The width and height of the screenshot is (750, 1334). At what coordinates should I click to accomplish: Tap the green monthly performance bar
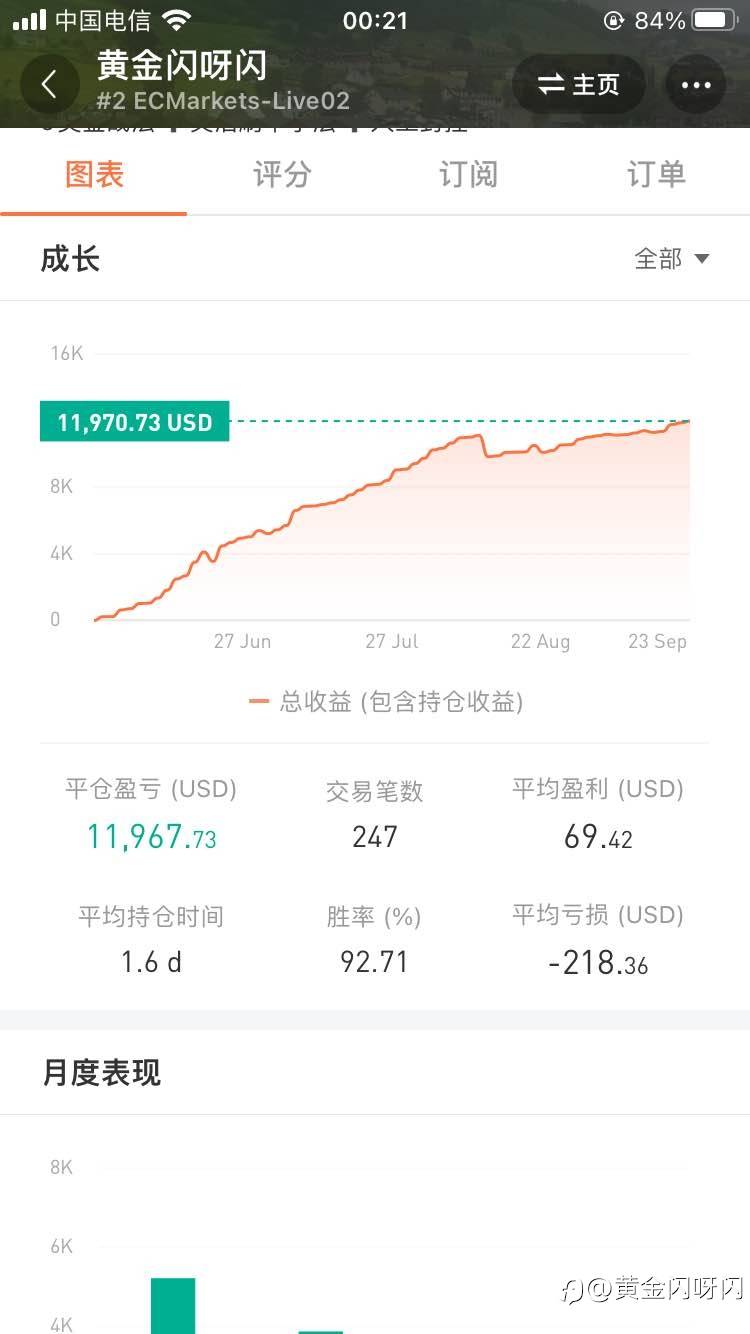pyautogui.click(x=173, y=1304)
